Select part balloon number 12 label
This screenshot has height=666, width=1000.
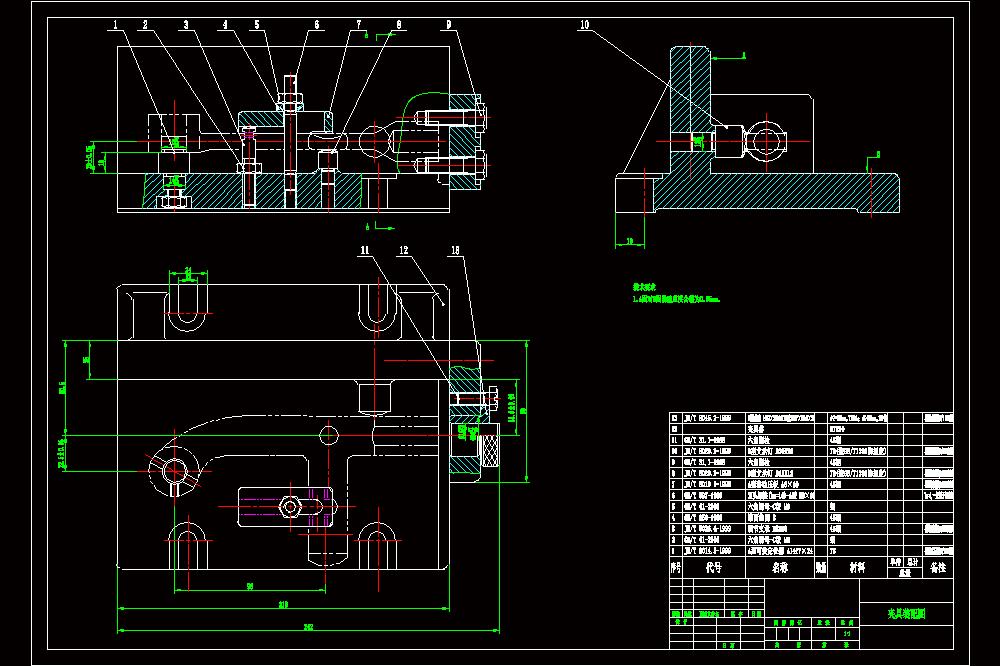coord(404,250)
